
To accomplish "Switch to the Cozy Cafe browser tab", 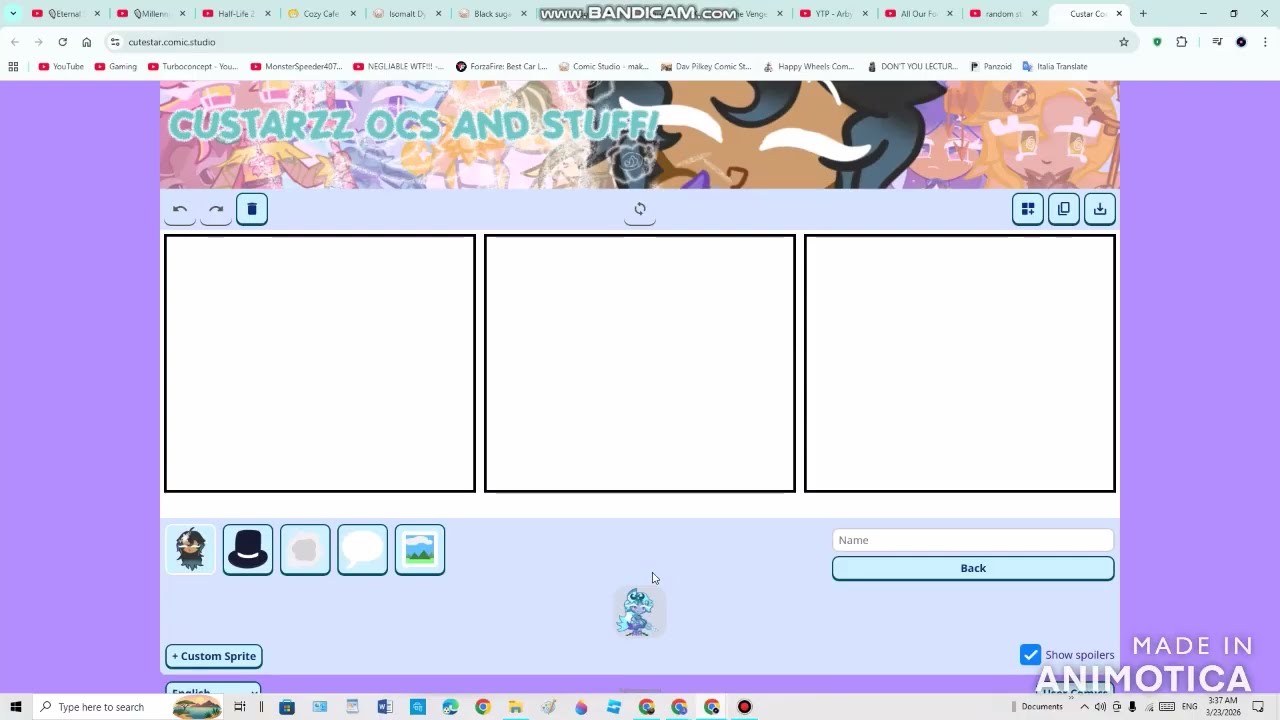I will click(x=322, y=14).
